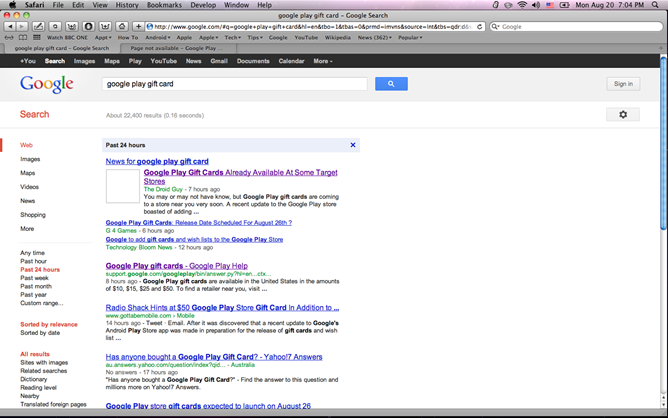Screen dimensions: 668x418
Task: Select the Any time filter
Action: (x=32, y=253)
